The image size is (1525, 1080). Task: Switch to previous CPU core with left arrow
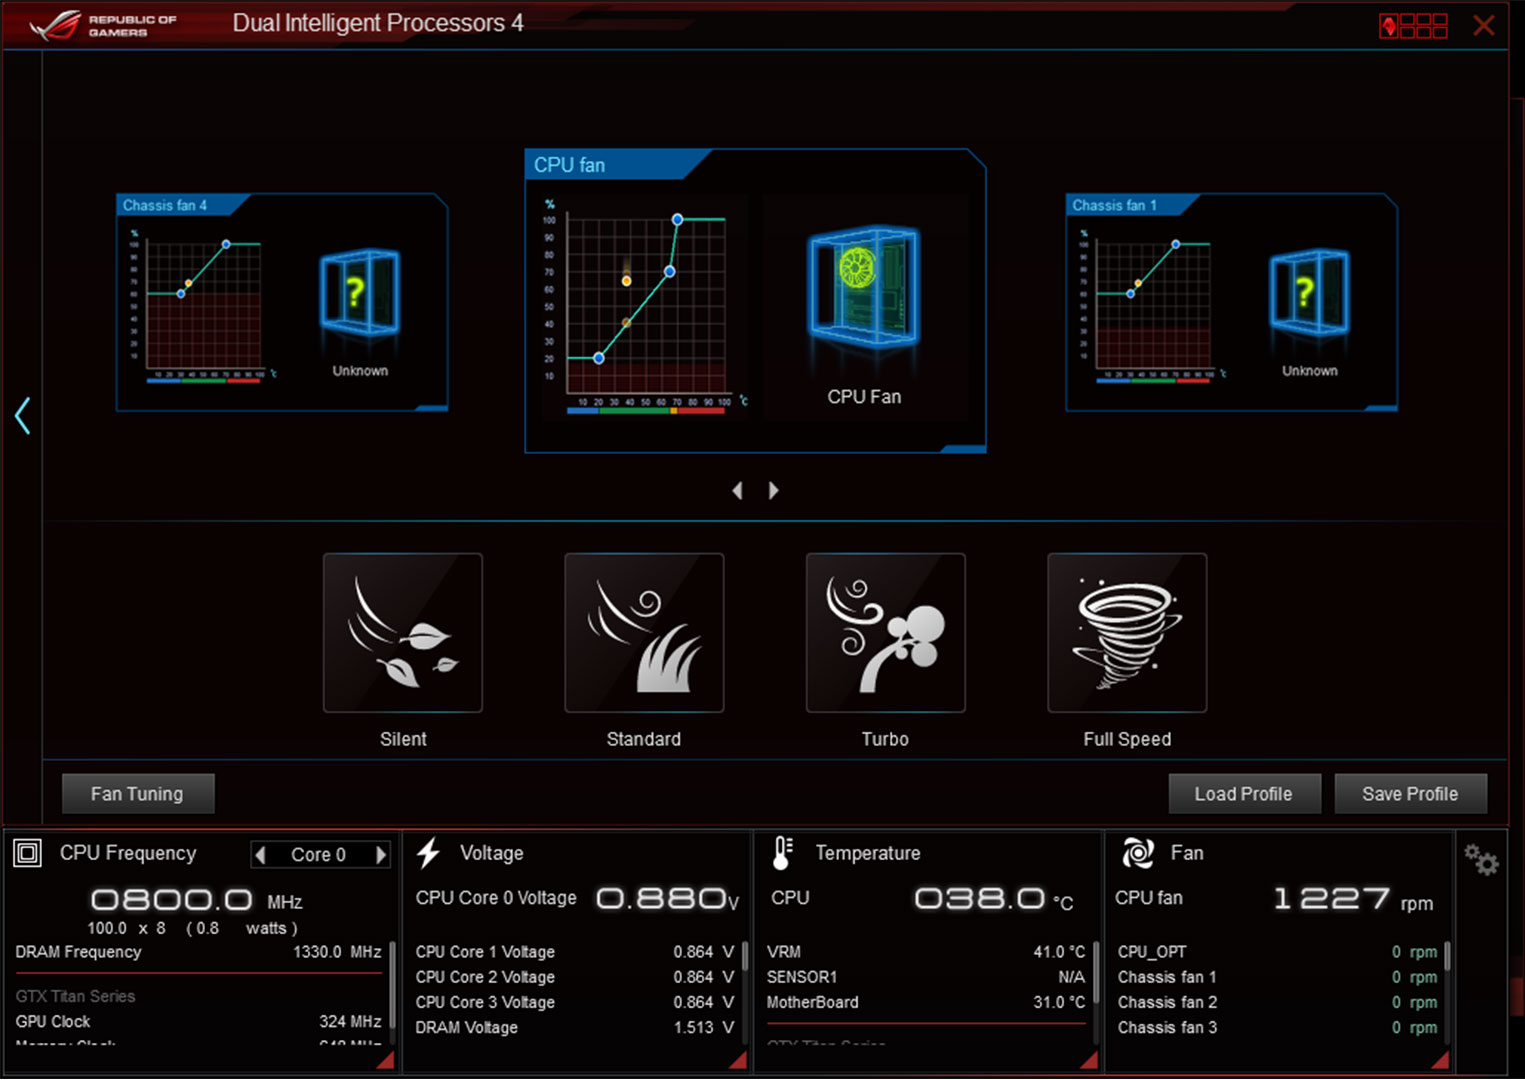(x=261, y=855)
